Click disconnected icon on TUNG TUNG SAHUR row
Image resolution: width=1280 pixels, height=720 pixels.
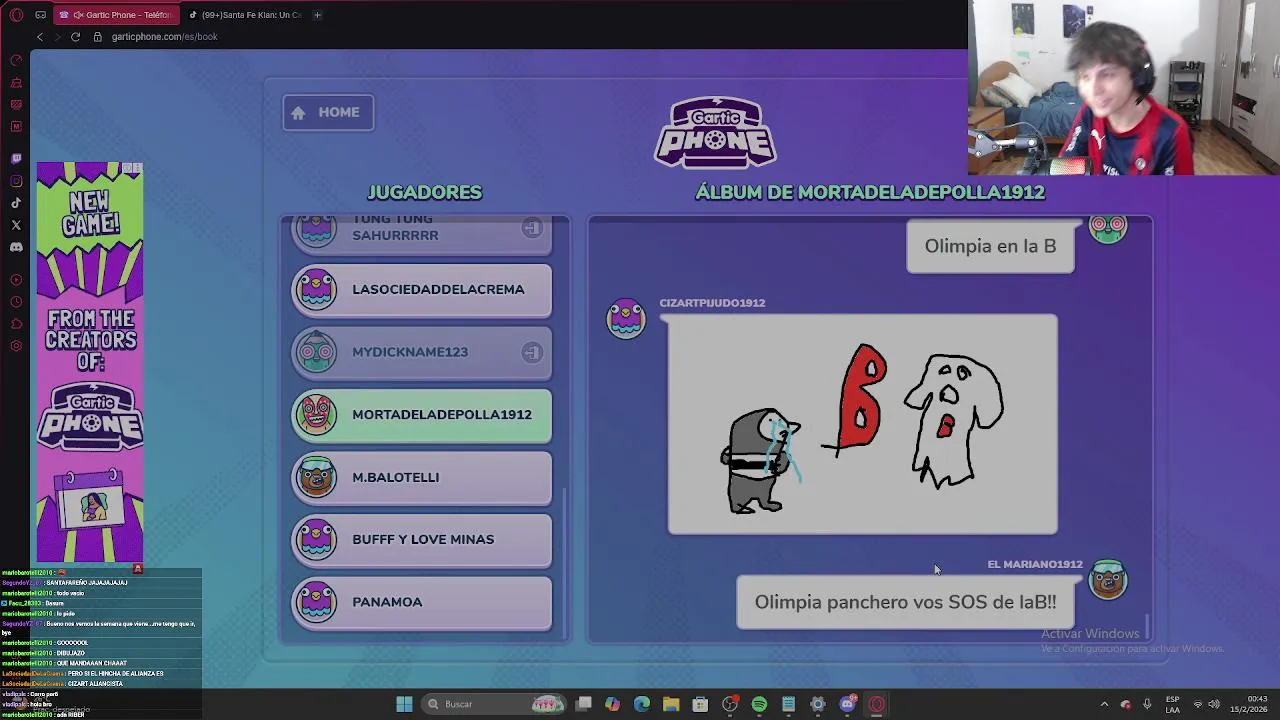click(532, 228)
